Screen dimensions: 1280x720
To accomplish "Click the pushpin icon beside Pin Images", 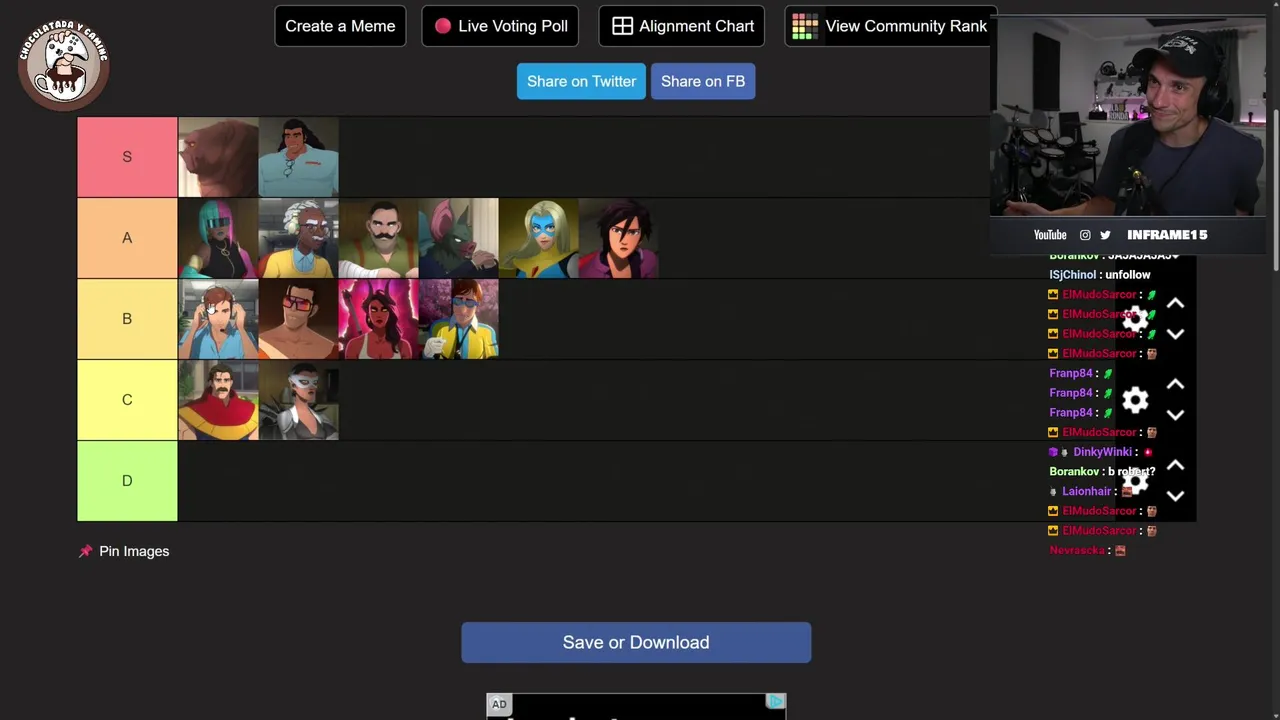I will [x=86, y=551].
